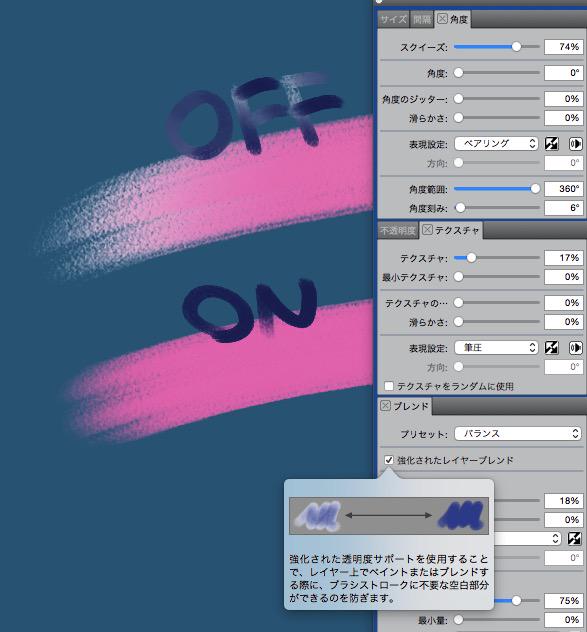Click invert expression icon beside 筆圧 dropdown
587x632 pixels.
(552, 347)
